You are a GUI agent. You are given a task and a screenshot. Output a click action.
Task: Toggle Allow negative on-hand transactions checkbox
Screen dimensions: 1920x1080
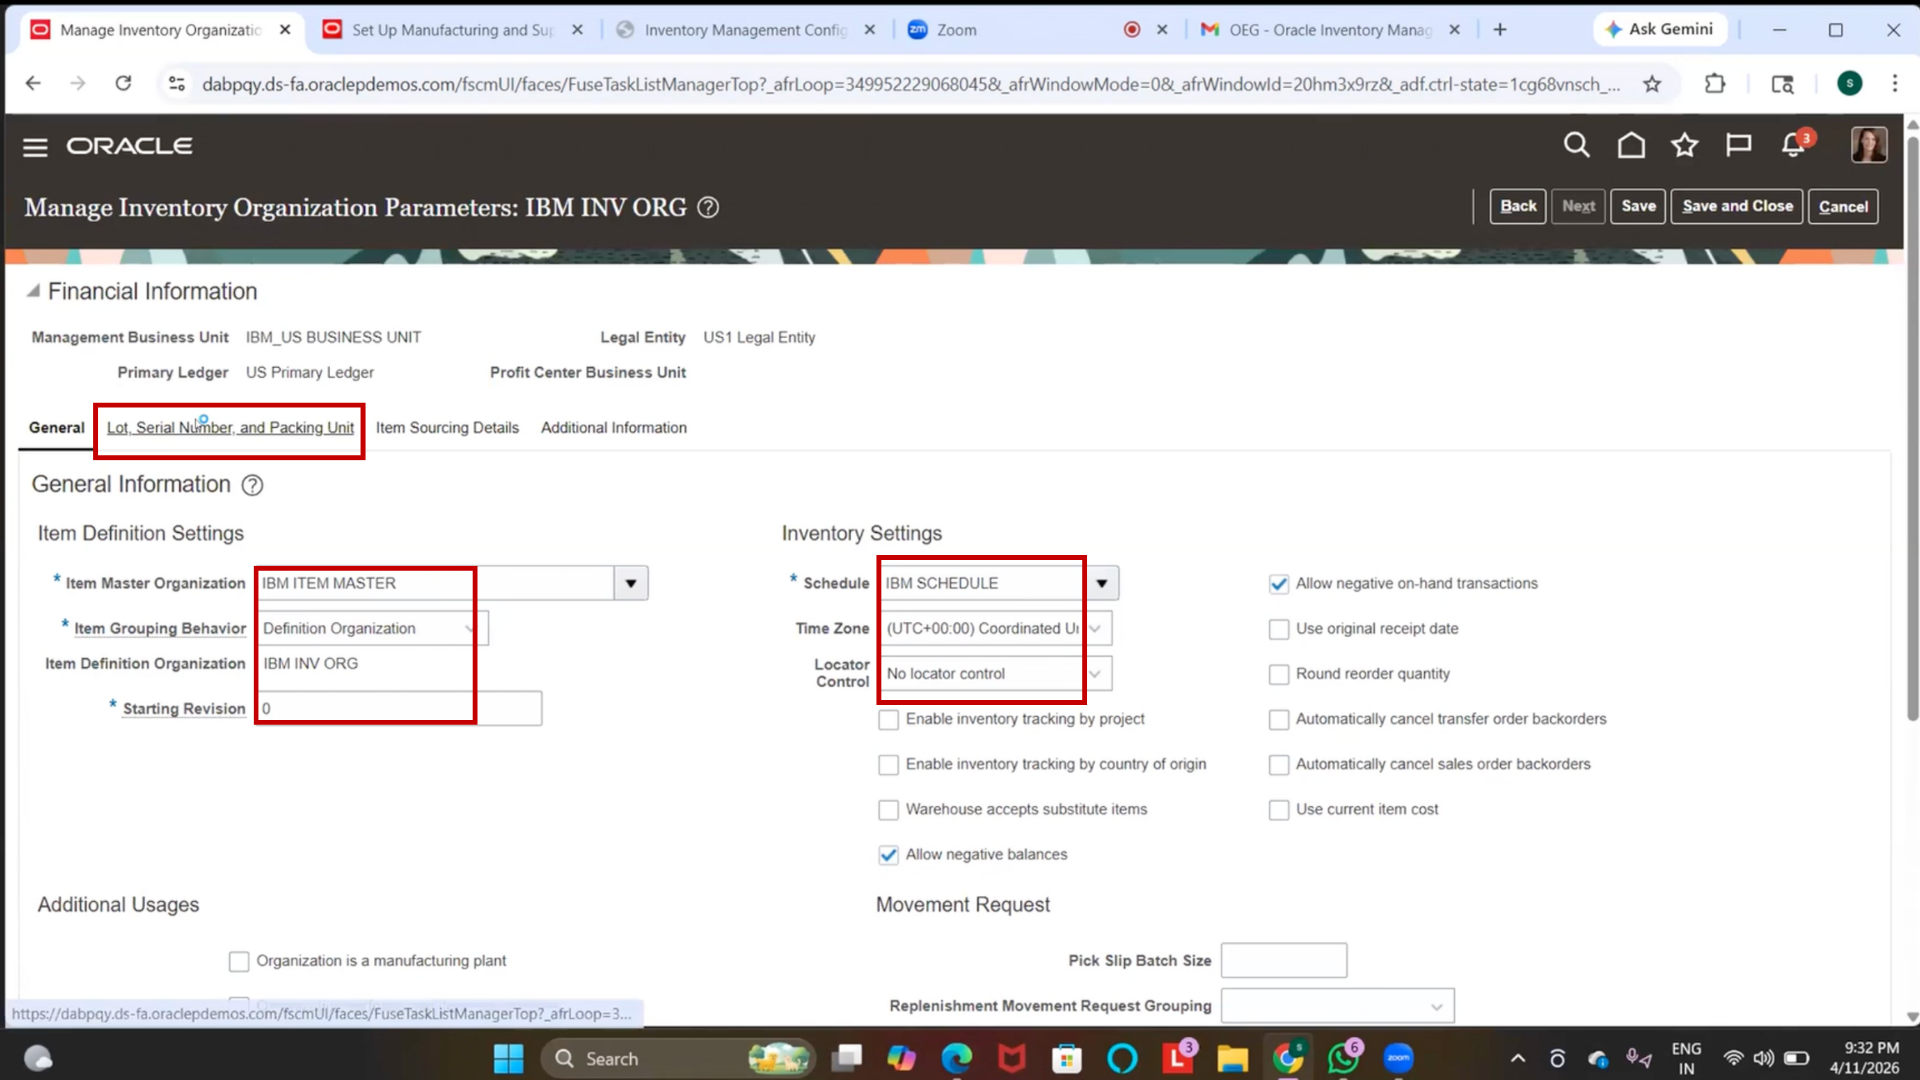coord(1278,584)
